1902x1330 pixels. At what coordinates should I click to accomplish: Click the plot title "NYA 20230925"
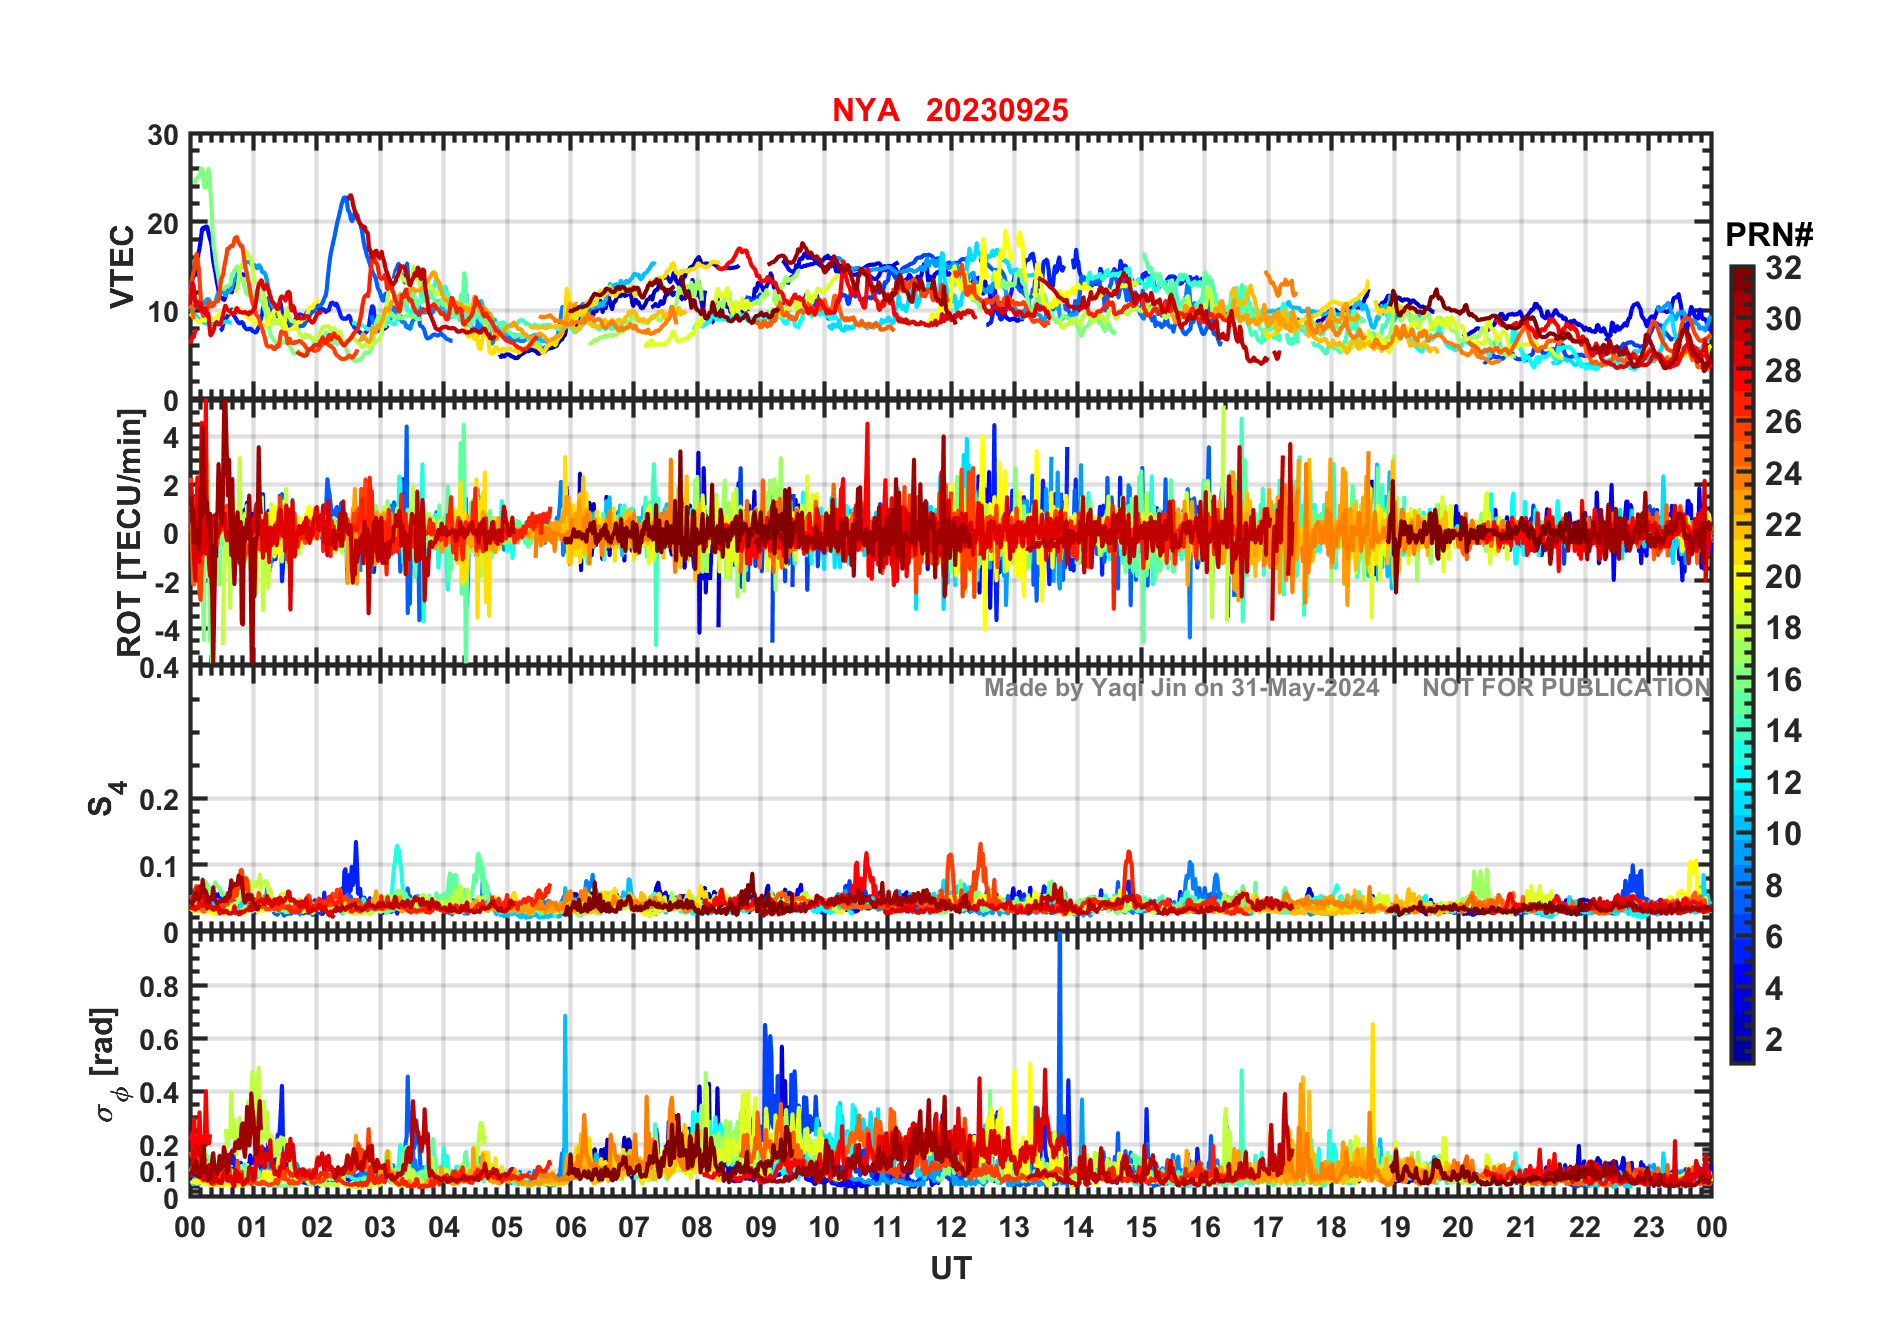click(950, 110)
